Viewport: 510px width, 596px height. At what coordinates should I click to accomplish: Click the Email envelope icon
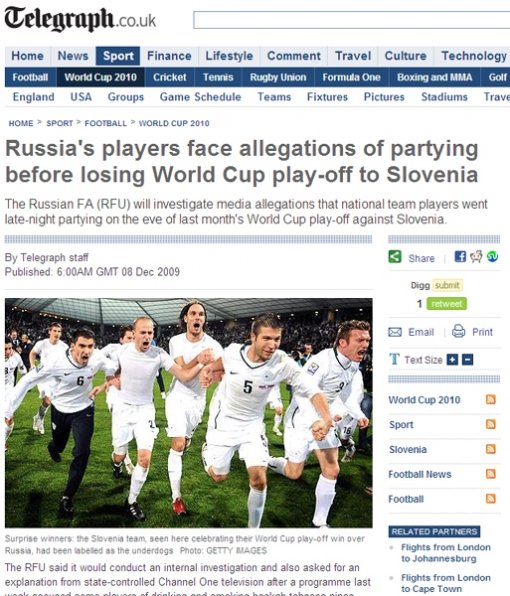[395, 332]
